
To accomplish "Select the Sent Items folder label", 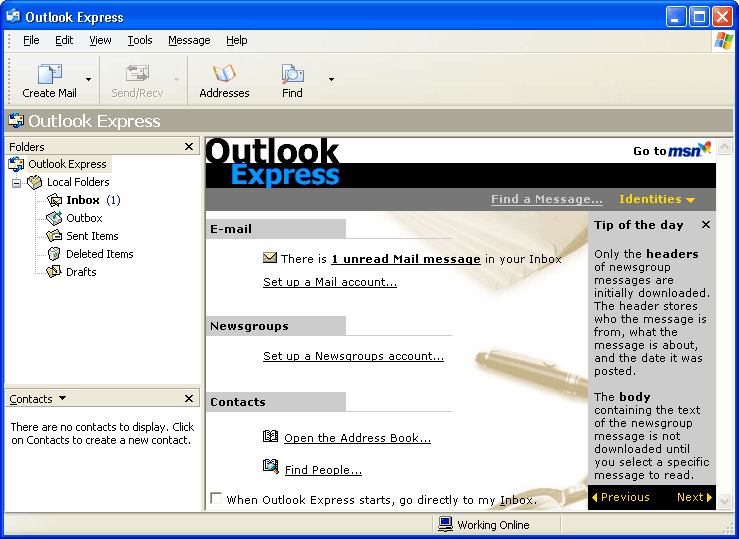I will (x=92, y=236).
